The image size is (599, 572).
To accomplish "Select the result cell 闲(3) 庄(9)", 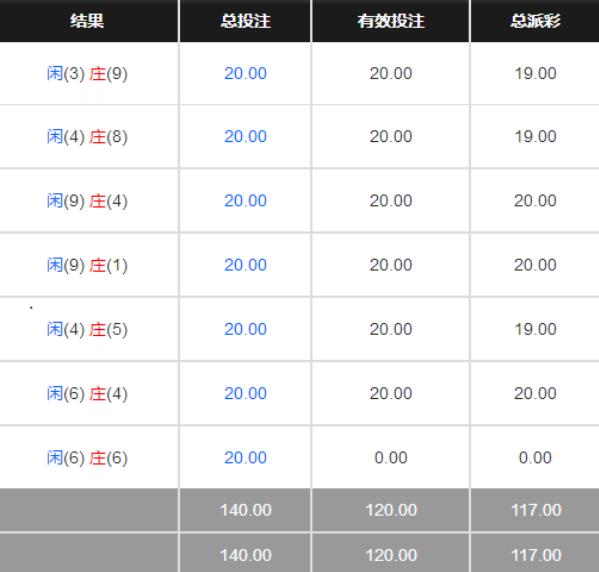I will click(x=87, y=73).
